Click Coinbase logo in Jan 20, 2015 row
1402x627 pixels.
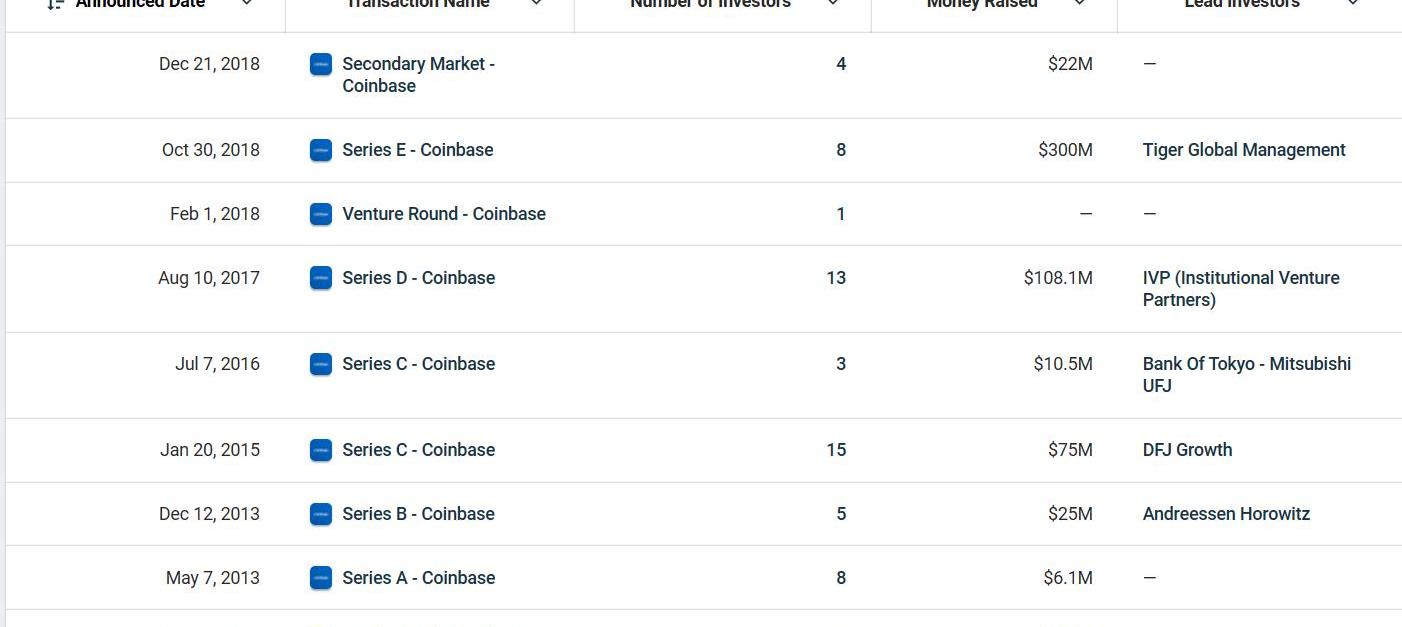point(321,451)
